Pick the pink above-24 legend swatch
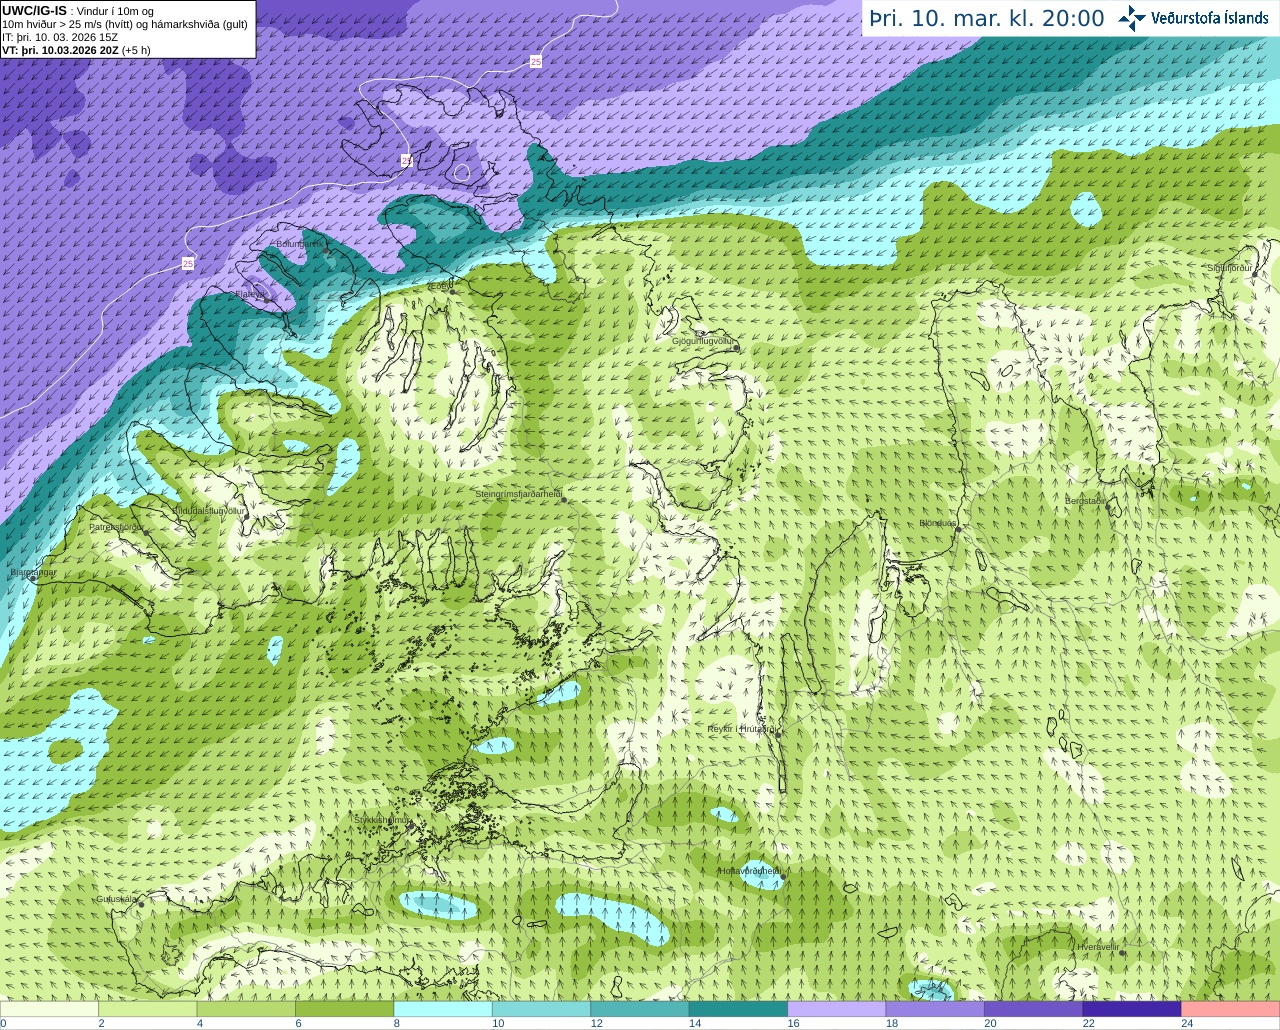Image resolution: width=1280 pixels, height=1030 pixels. point(1230,1009)
